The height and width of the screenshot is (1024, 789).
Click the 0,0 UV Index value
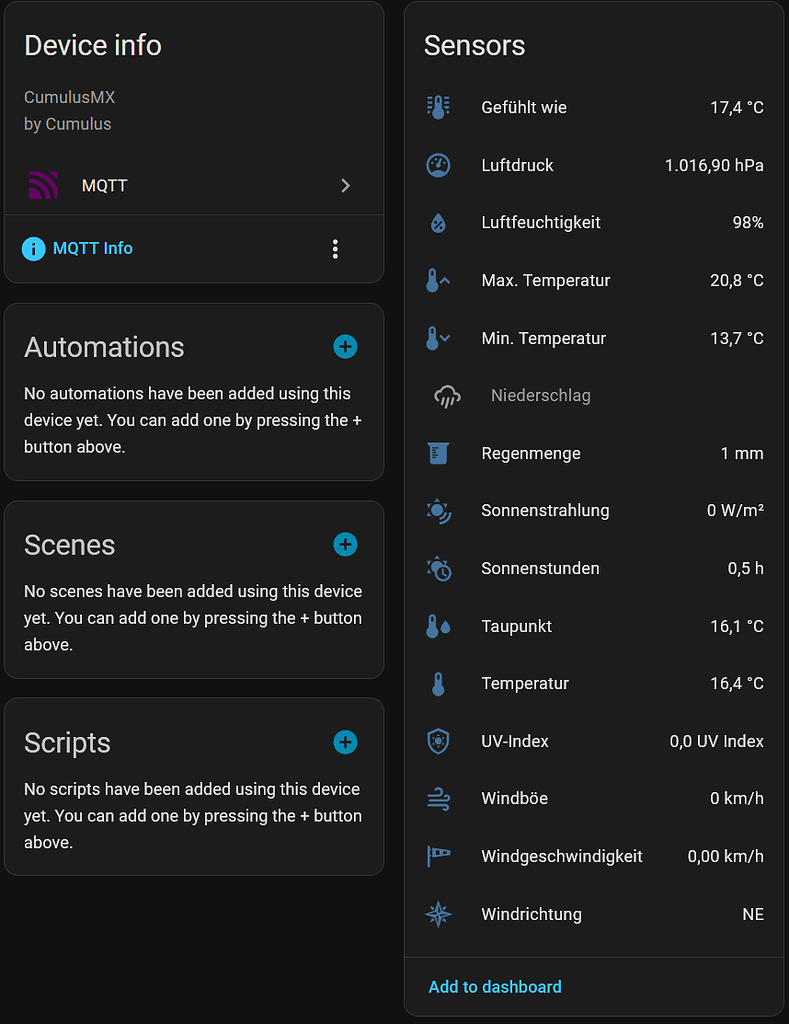717,741
